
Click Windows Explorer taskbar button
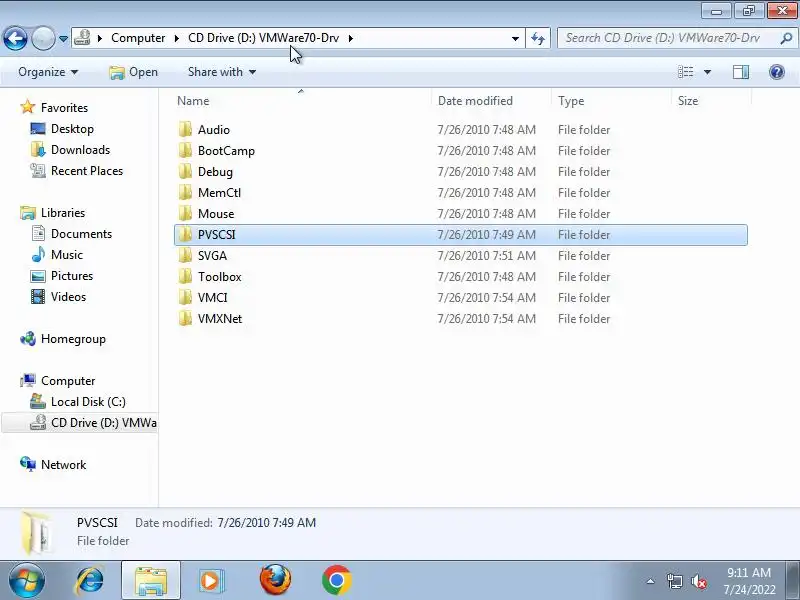point(151,580)
